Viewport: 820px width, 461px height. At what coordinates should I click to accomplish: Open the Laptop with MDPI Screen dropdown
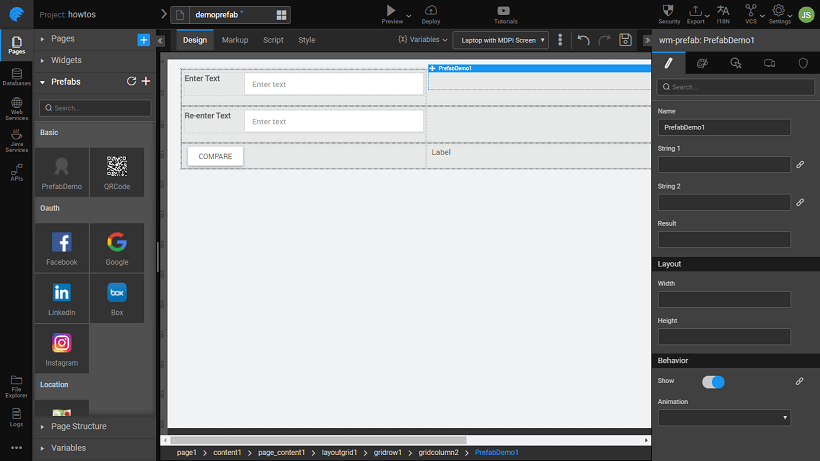[x=500, y=40]
